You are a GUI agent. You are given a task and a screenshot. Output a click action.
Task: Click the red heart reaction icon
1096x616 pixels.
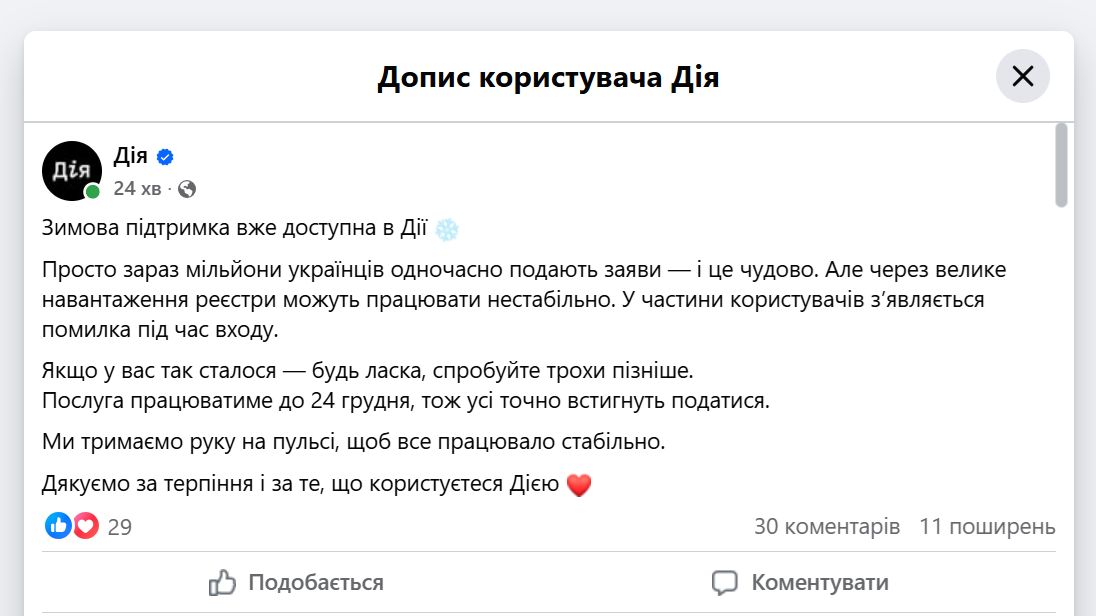click(x=85, y=526)
